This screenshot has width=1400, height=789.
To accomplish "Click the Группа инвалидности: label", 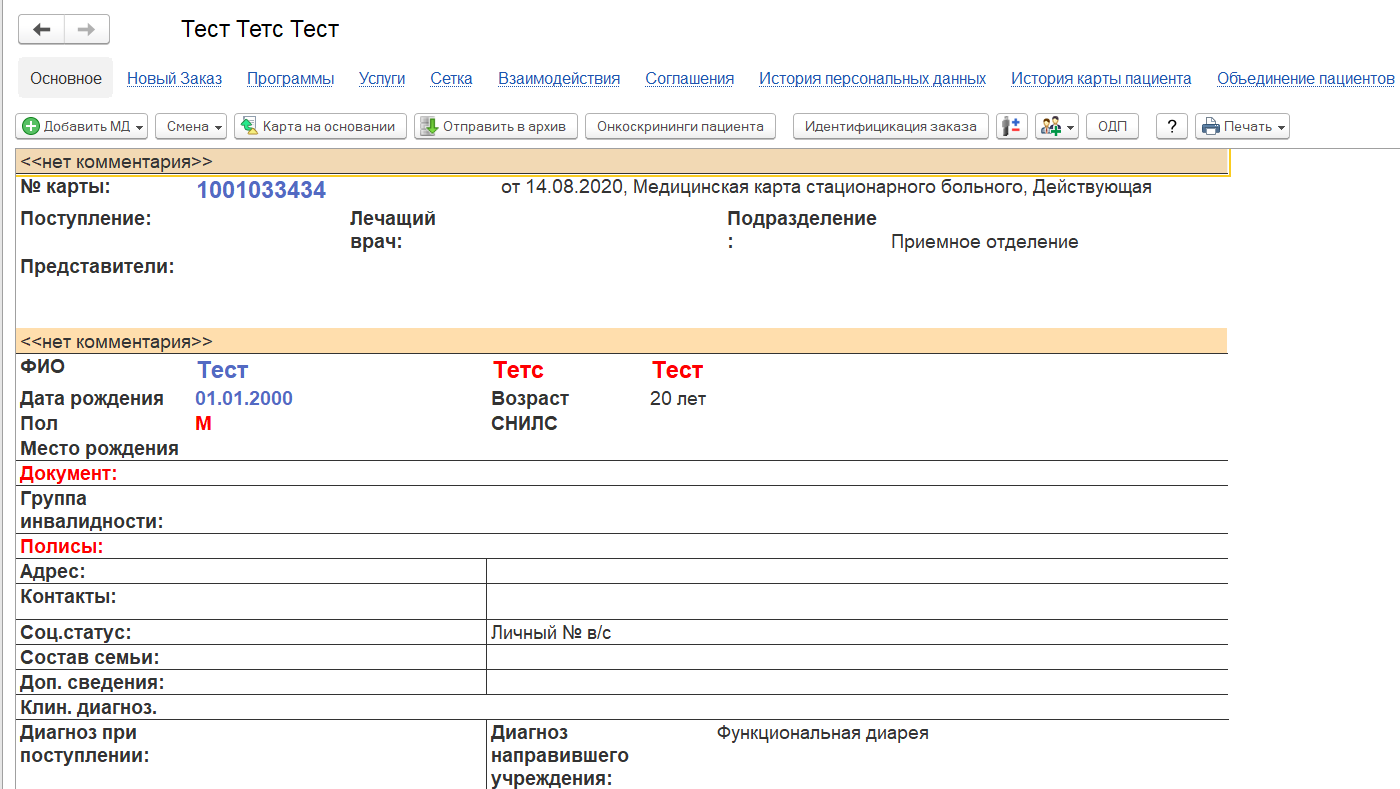I will coord(92,510).
